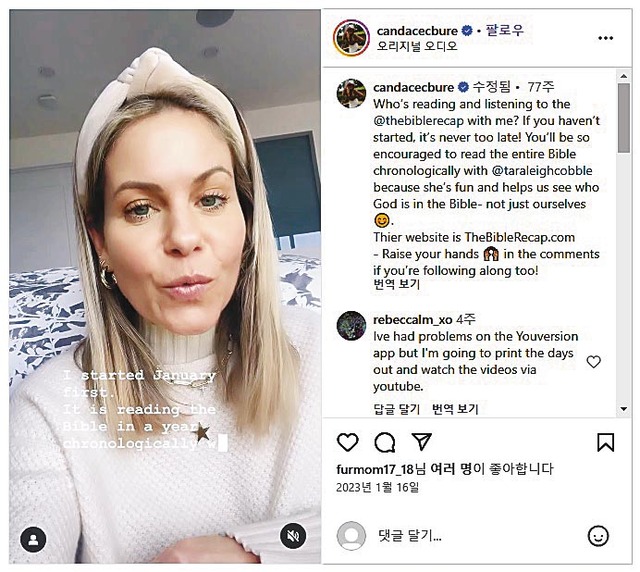Save the post with the bookmark icon
This screenshot has width=640, height=572.
point(605,442)
